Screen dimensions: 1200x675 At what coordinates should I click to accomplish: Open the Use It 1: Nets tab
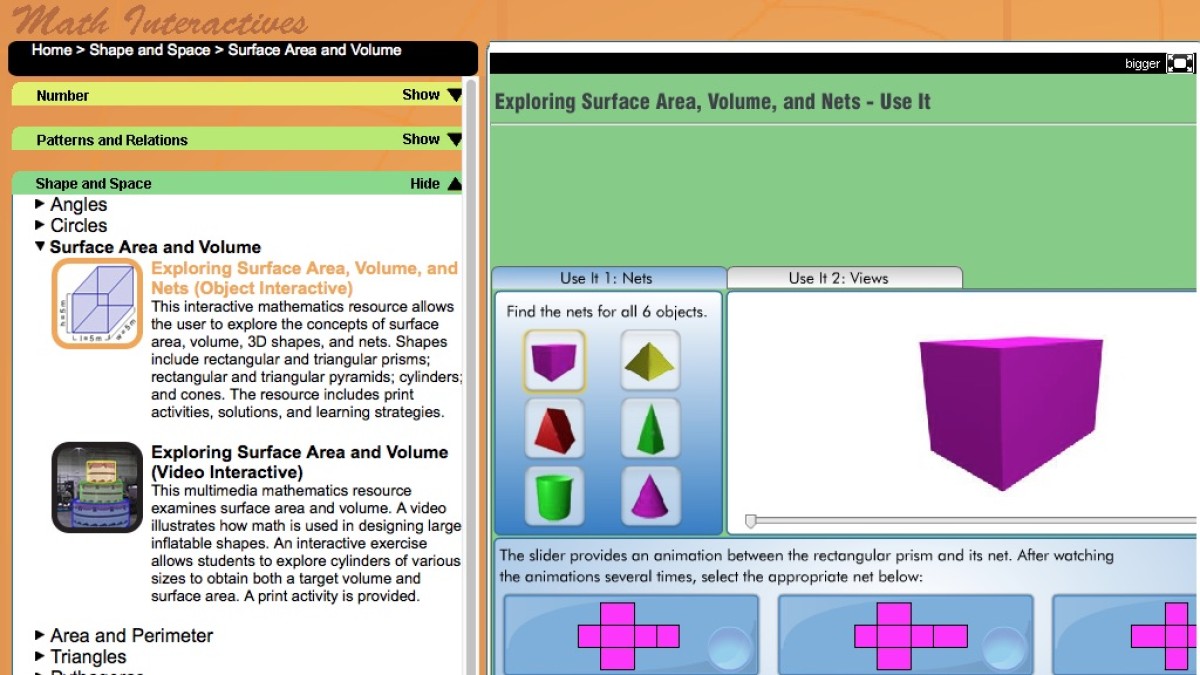607,277
